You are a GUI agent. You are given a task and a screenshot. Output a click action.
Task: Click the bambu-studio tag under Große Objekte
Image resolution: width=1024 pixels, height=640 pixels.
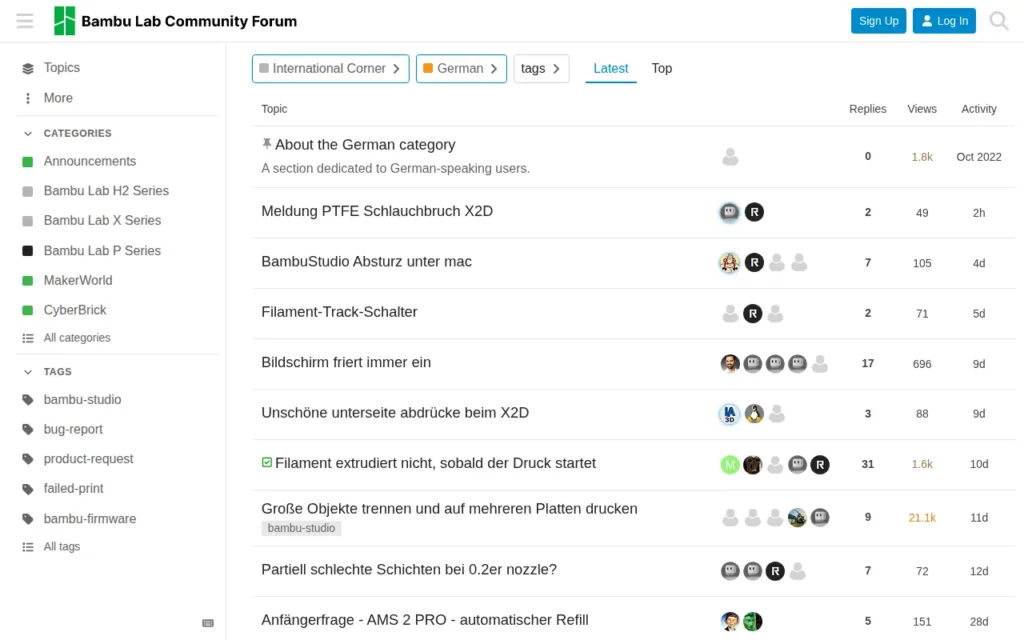(x=301, y=528)
